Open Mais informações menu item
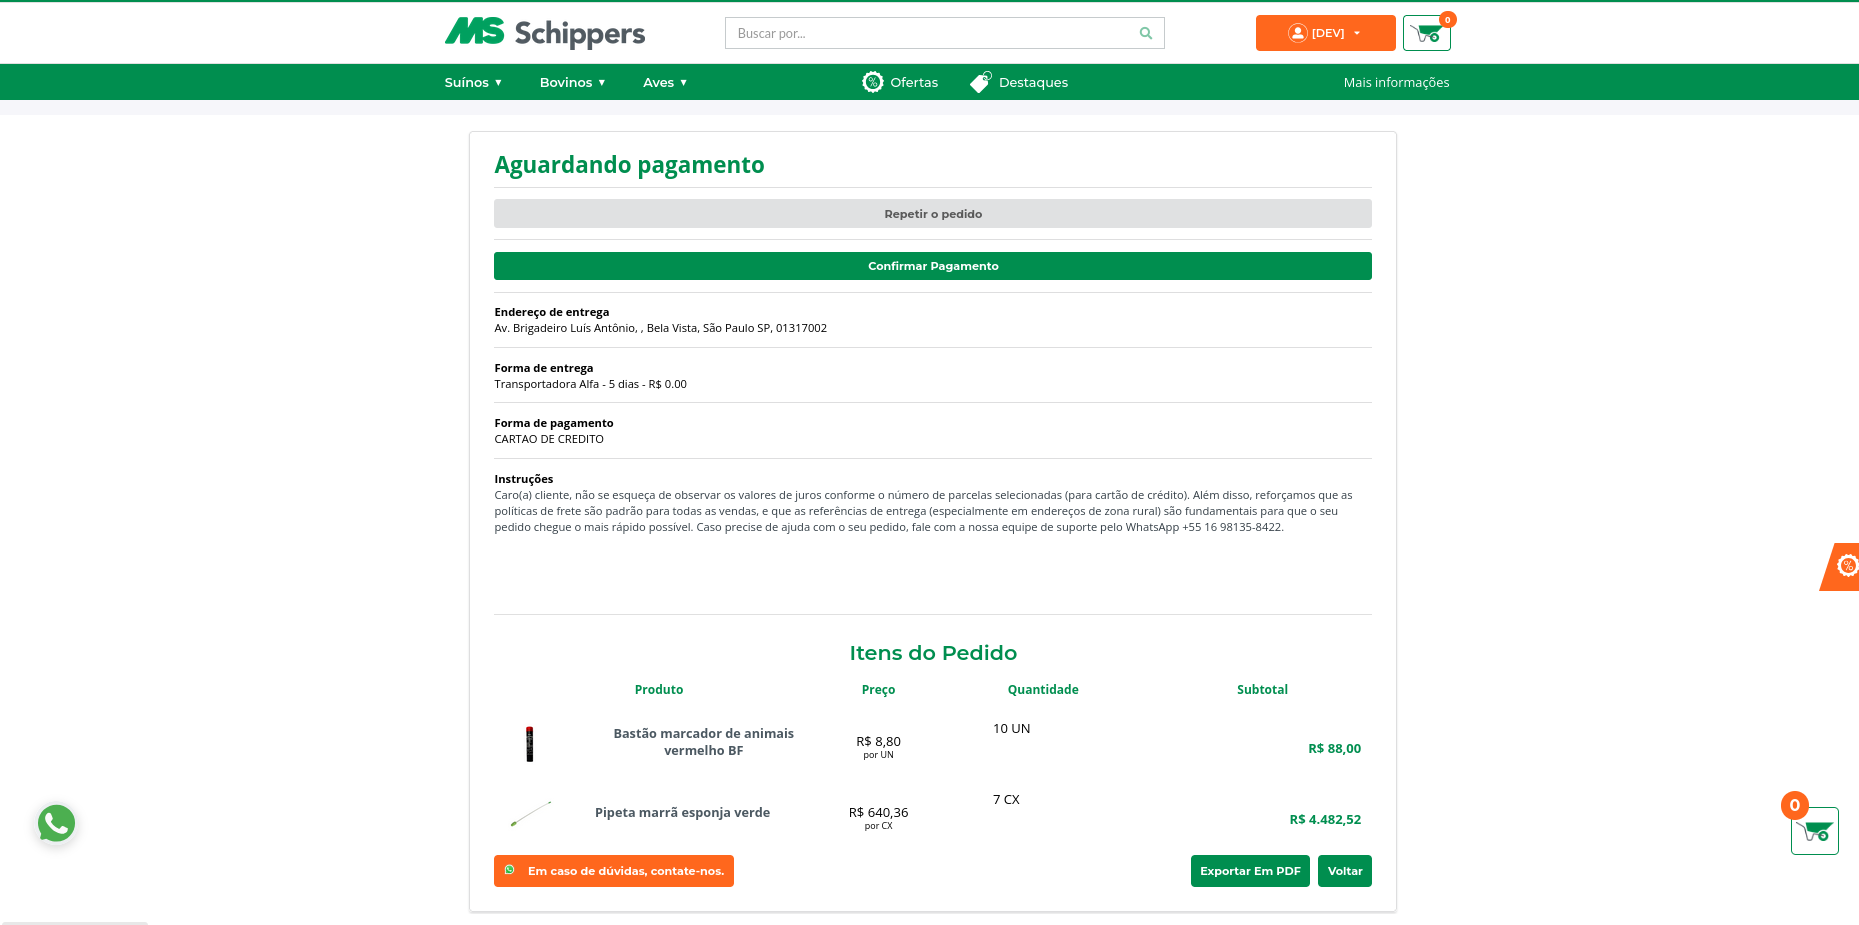 (1396, 82)
